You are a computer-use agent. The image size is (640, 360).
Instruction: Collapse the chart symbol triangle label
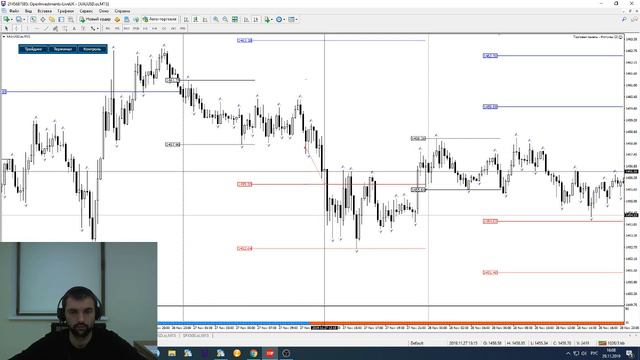[4, 37]
